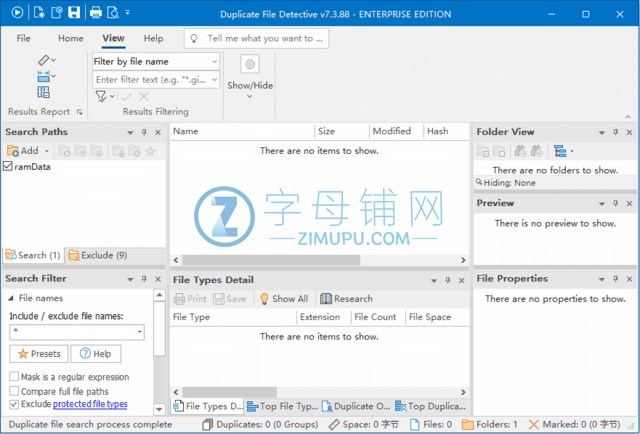Select the Top Duplicates tab

coord(431,406)
